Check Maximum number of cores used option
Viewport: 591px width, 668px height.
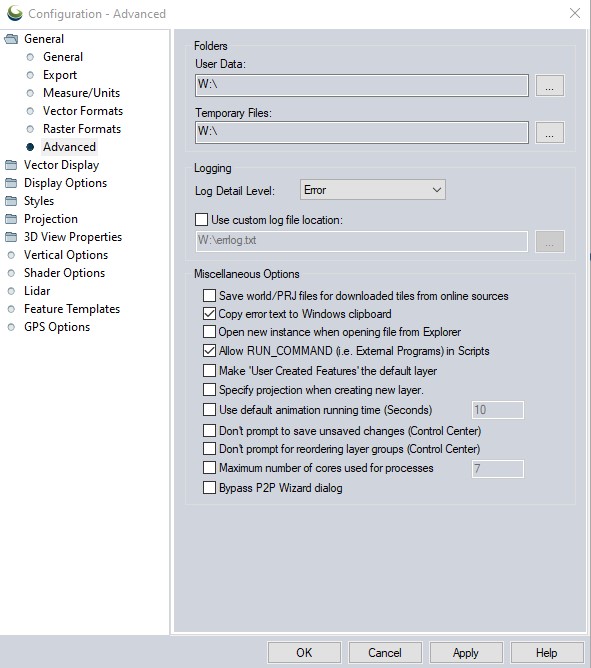point(209,468)
